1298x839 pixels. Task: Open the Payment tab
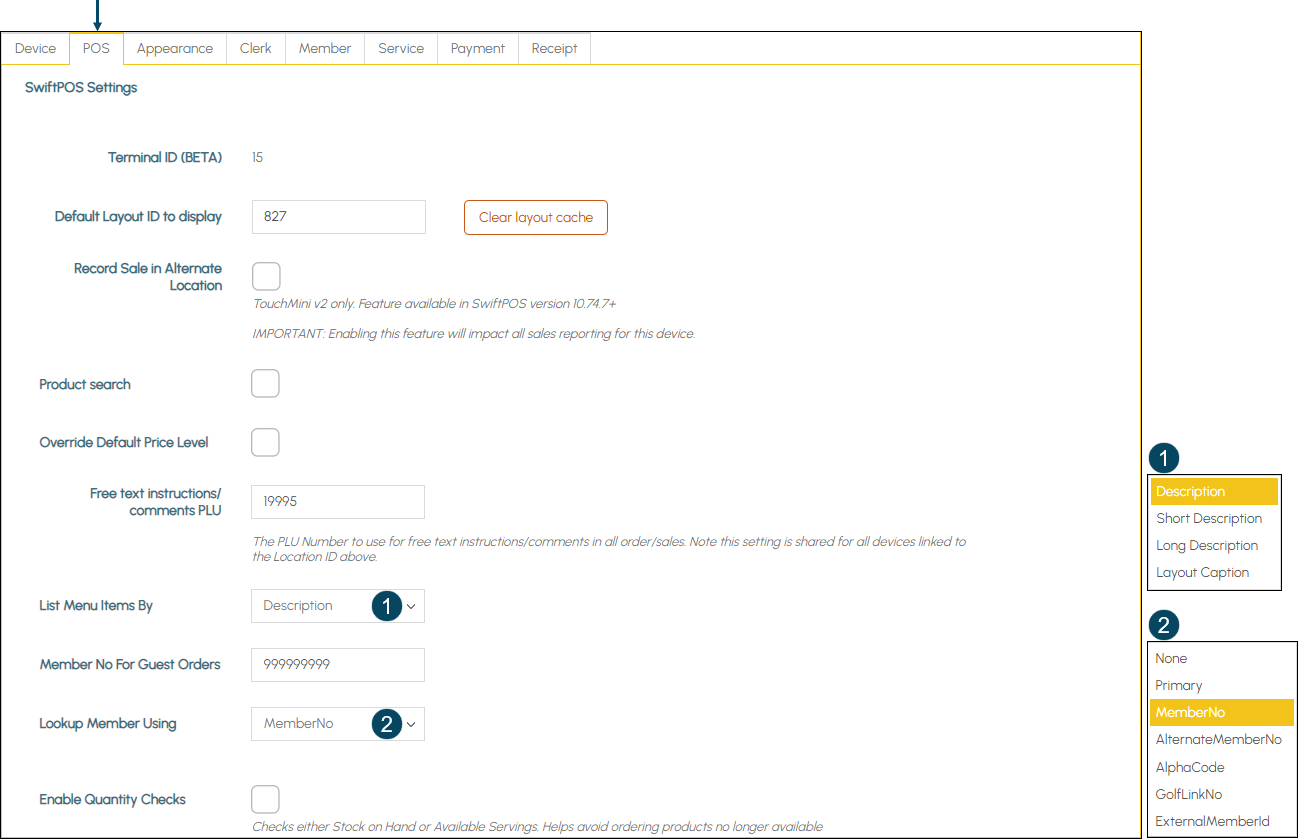478,48
